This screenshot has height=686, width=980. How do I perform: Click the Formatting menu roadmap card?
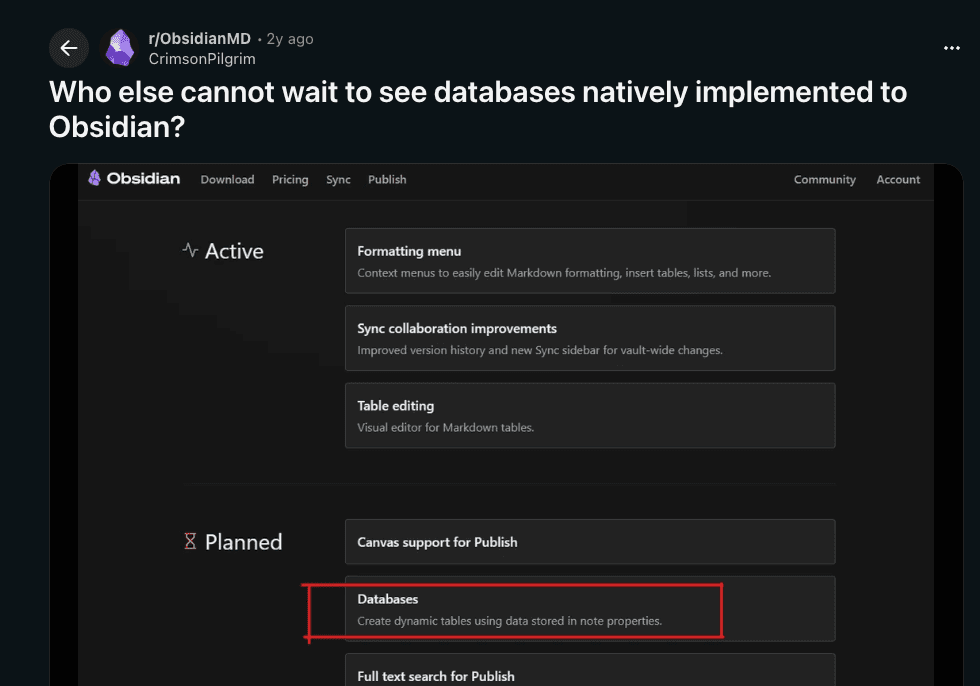pyautogui.click(x=590, y=261)
